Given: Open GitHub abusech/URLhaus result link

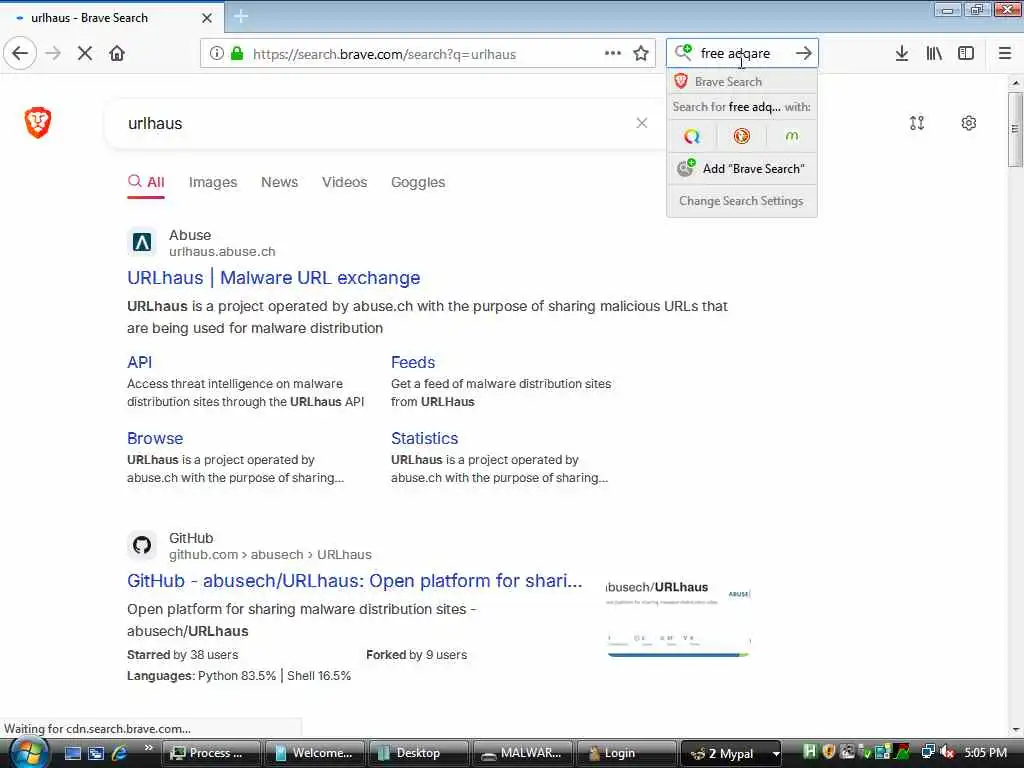Looking at the screenshot, I should pos(355,581).
